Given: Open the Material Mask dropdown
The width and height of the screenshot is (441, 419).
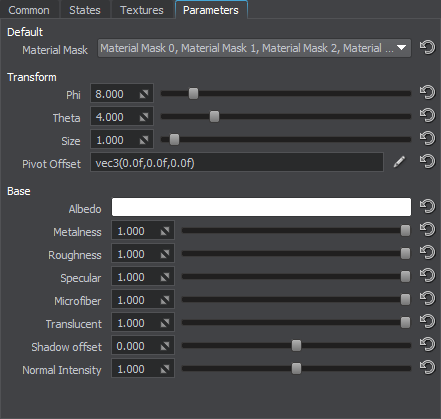Looking at the screenshot, I should 254,48.
